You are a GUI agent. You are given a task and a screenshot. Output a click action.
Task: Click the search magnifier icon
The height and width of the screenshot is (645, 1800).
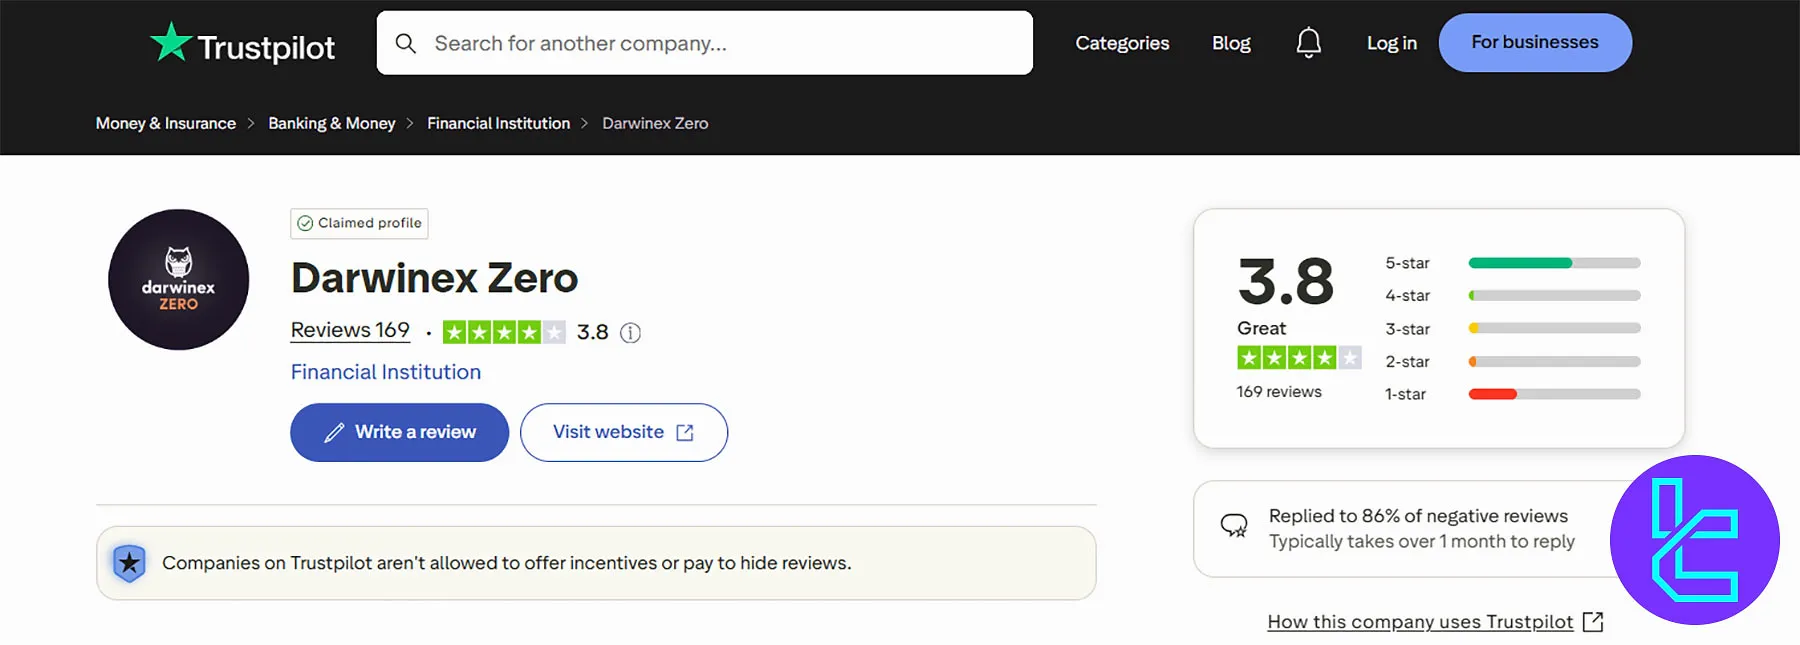click(x=405, y=43)
